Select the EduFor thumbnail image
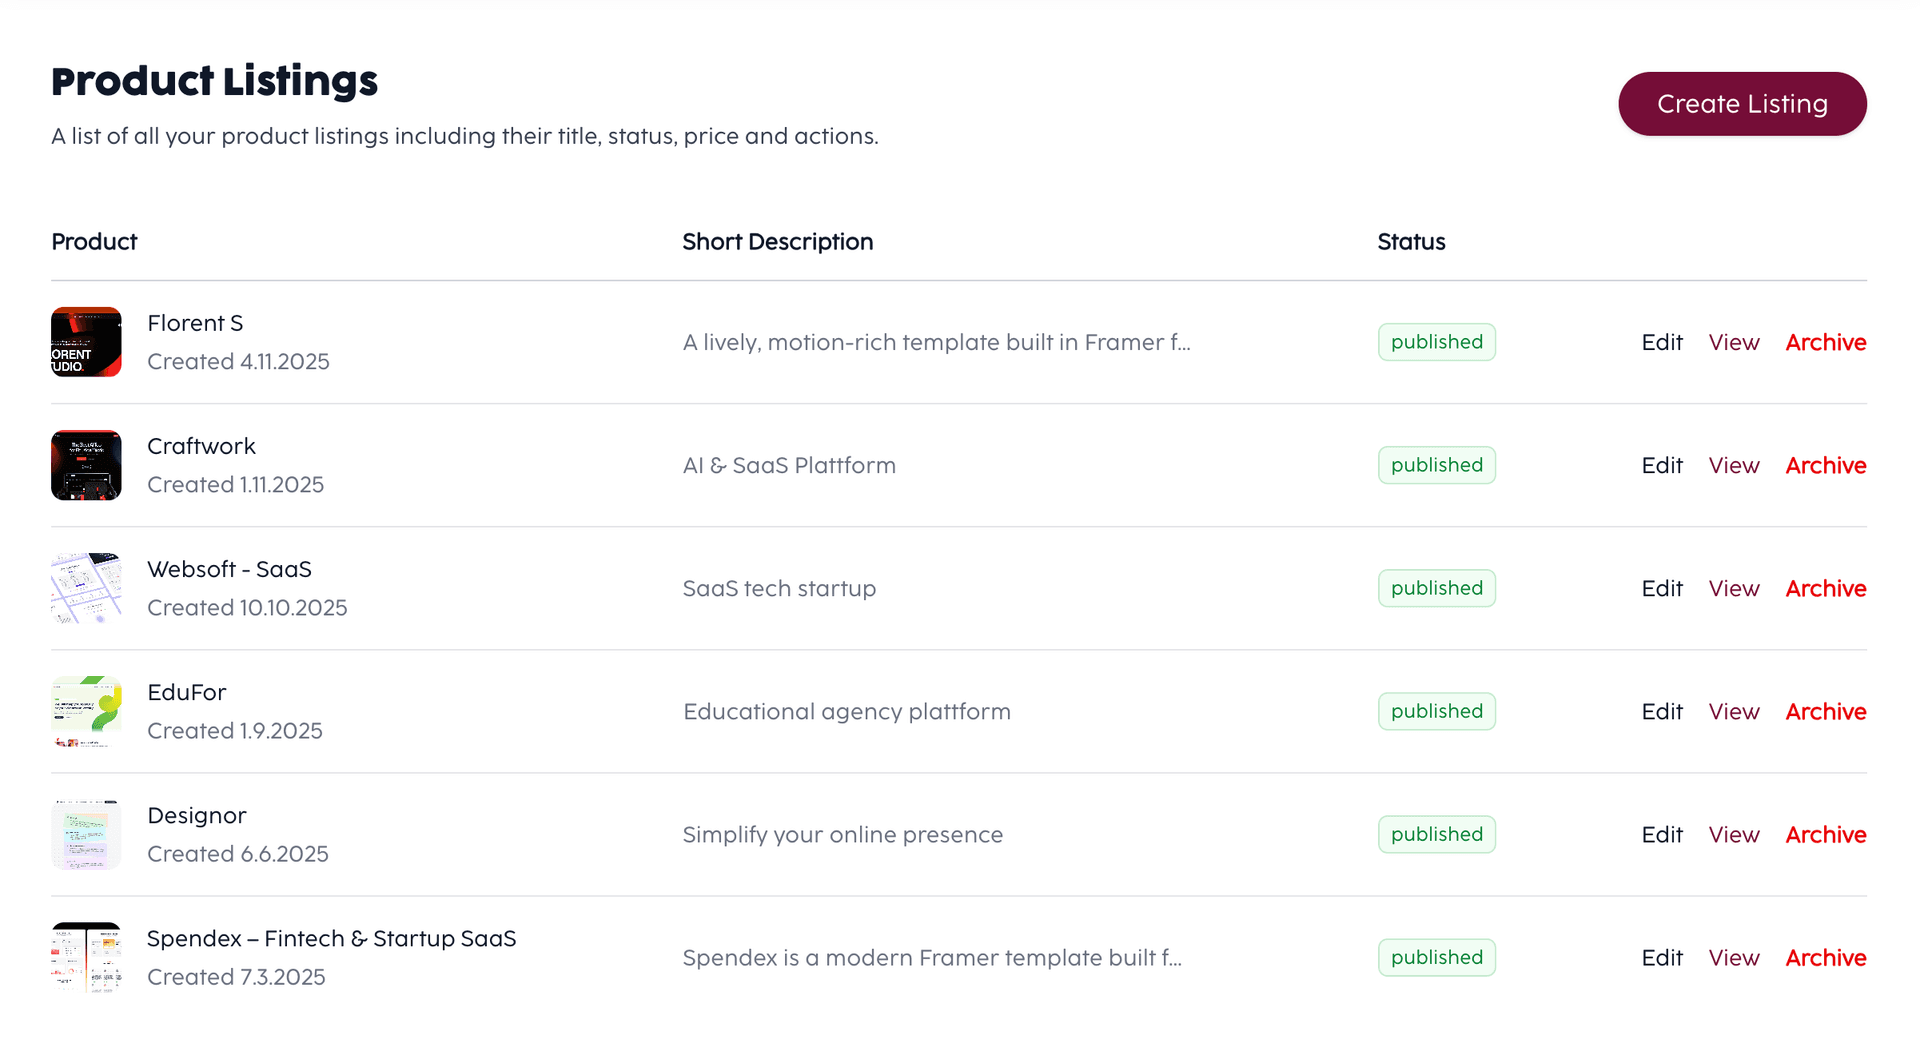This screenshot has width=1920, height=1055. [x=86, y=711]
